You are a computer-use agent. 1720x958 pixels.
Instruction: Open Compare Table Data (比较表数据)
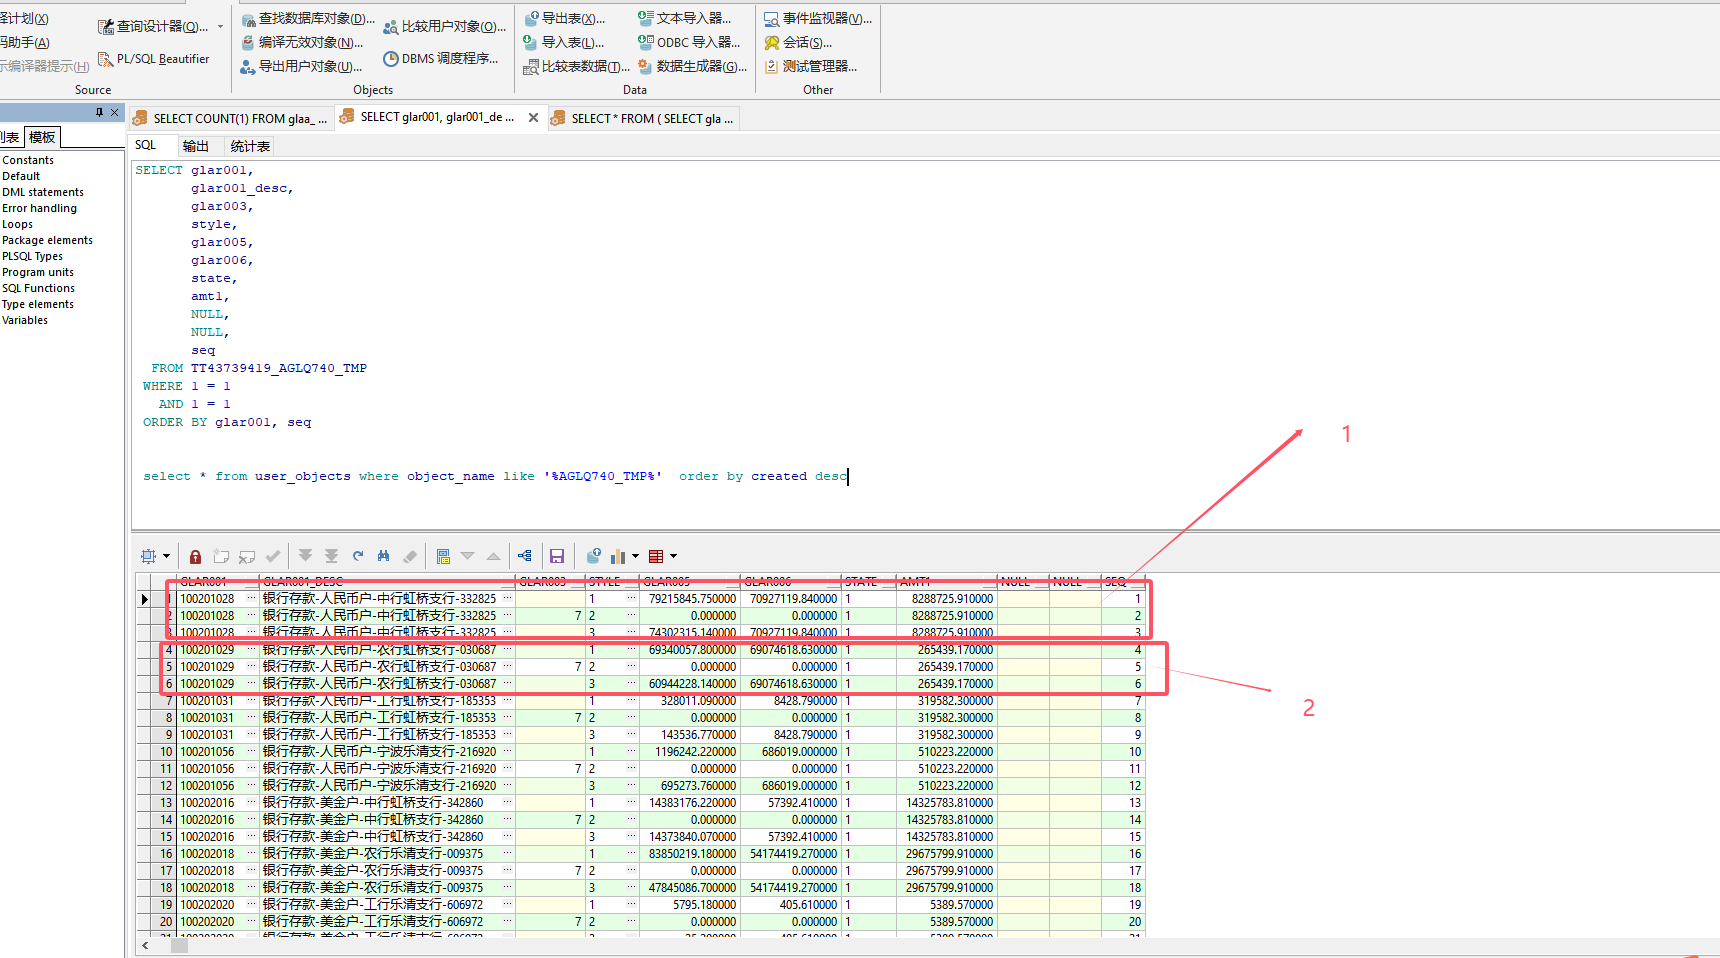tap(577, 67)
